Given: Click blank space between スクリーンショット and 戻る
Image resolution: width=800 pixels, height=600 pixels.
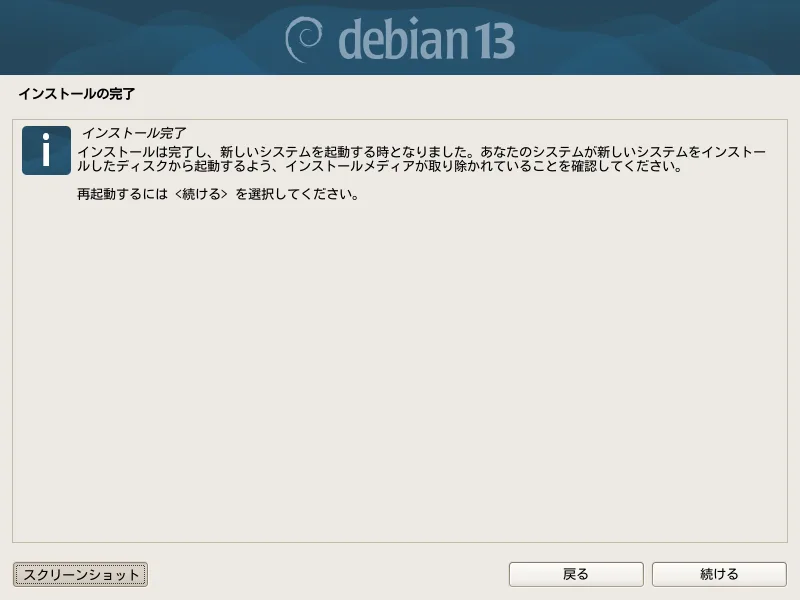Looking at the screenshot, I should tap(328, 574).
